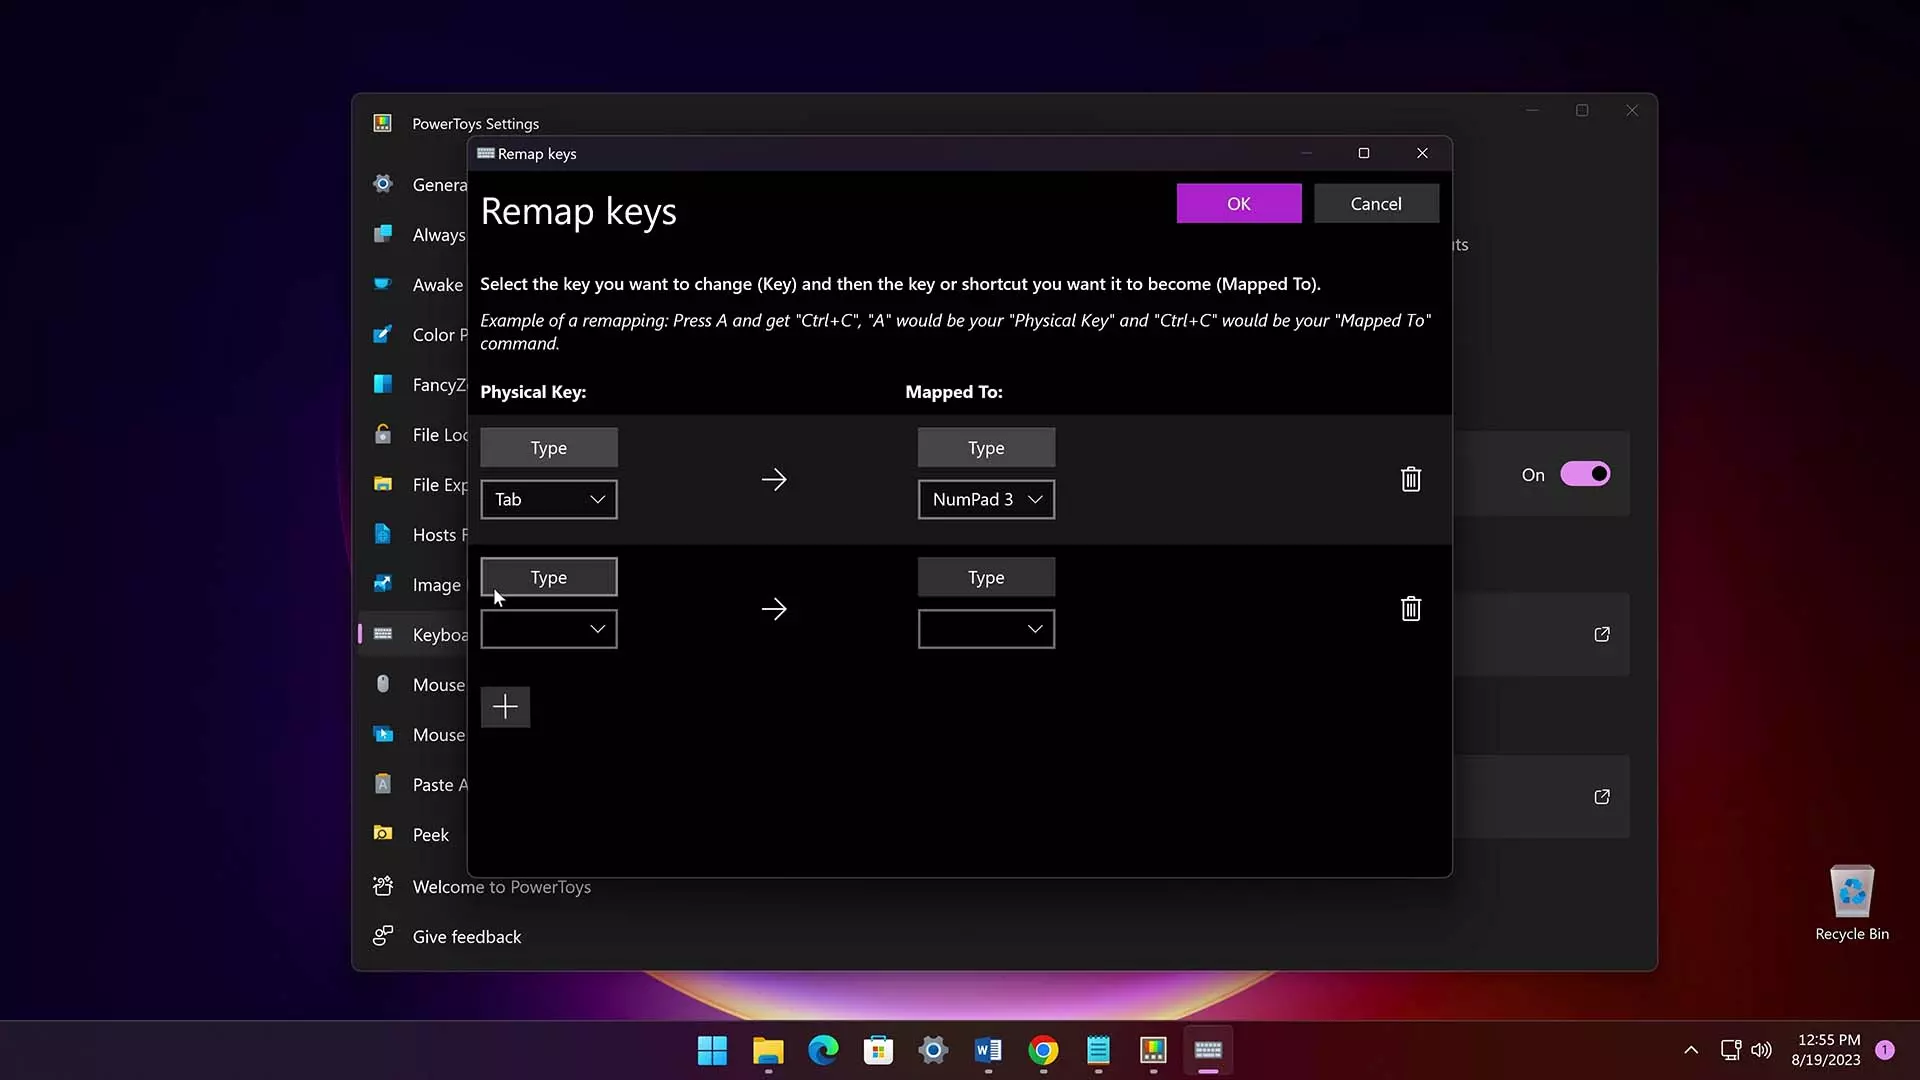Open empty mapped key dropdown in second row

[x=986, y=629]
